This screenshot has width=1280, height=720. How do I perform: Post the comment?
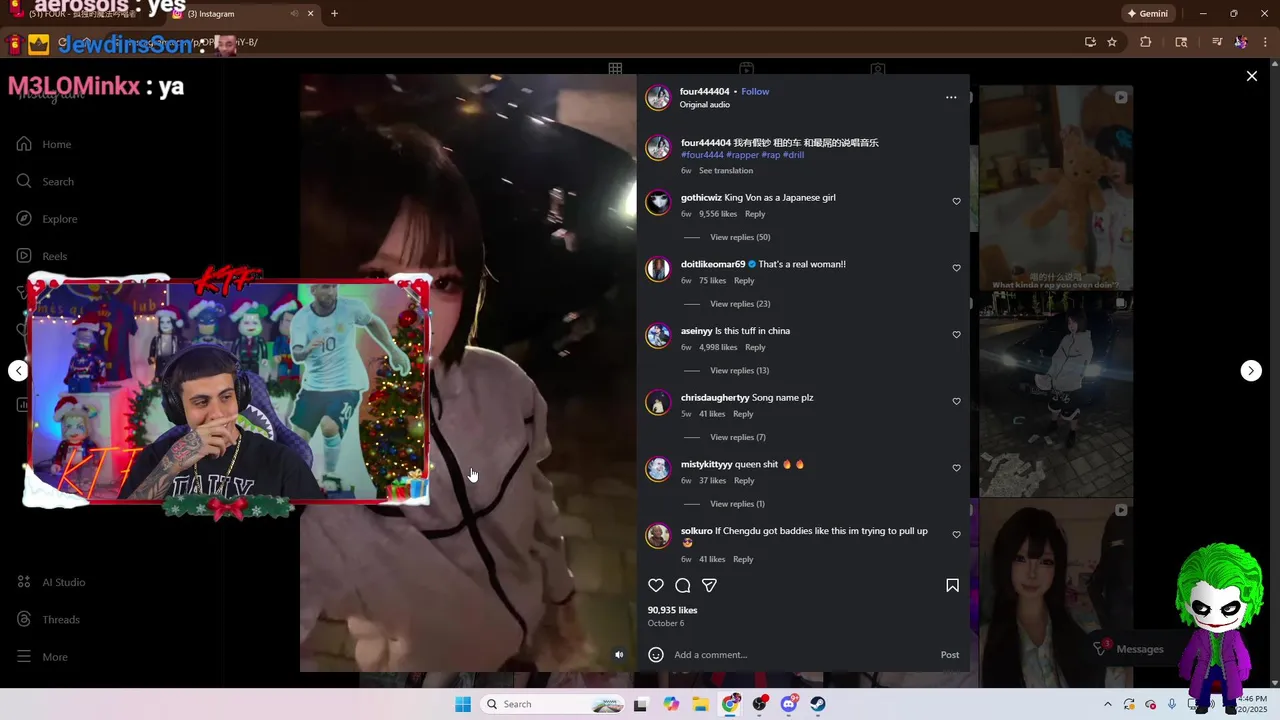950,655
